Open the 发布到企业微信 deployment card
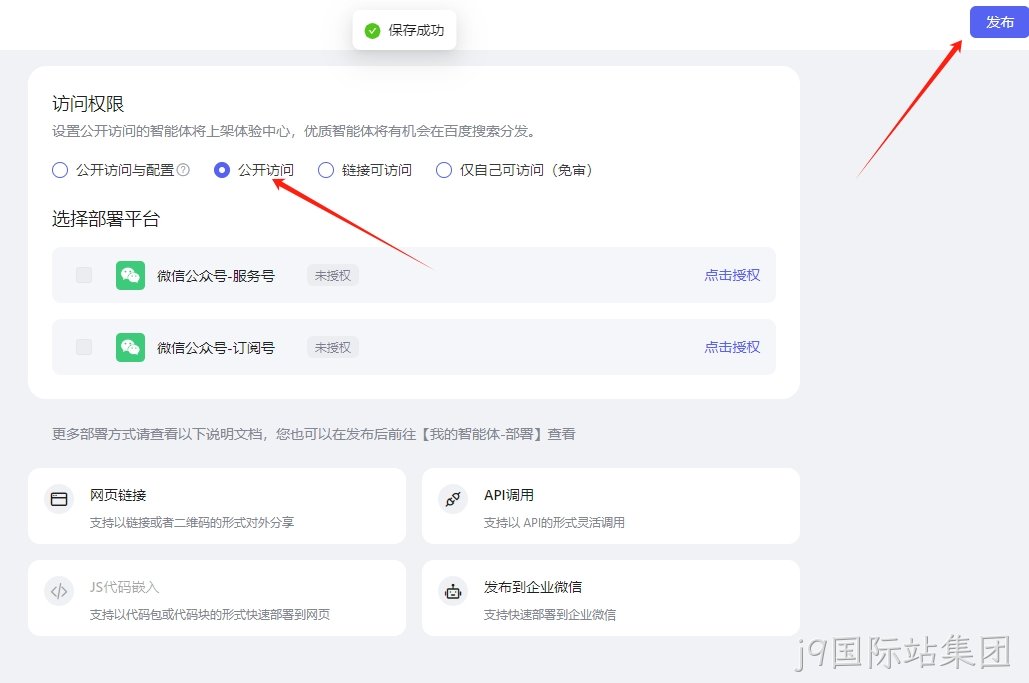 click(x=610, y=597)
